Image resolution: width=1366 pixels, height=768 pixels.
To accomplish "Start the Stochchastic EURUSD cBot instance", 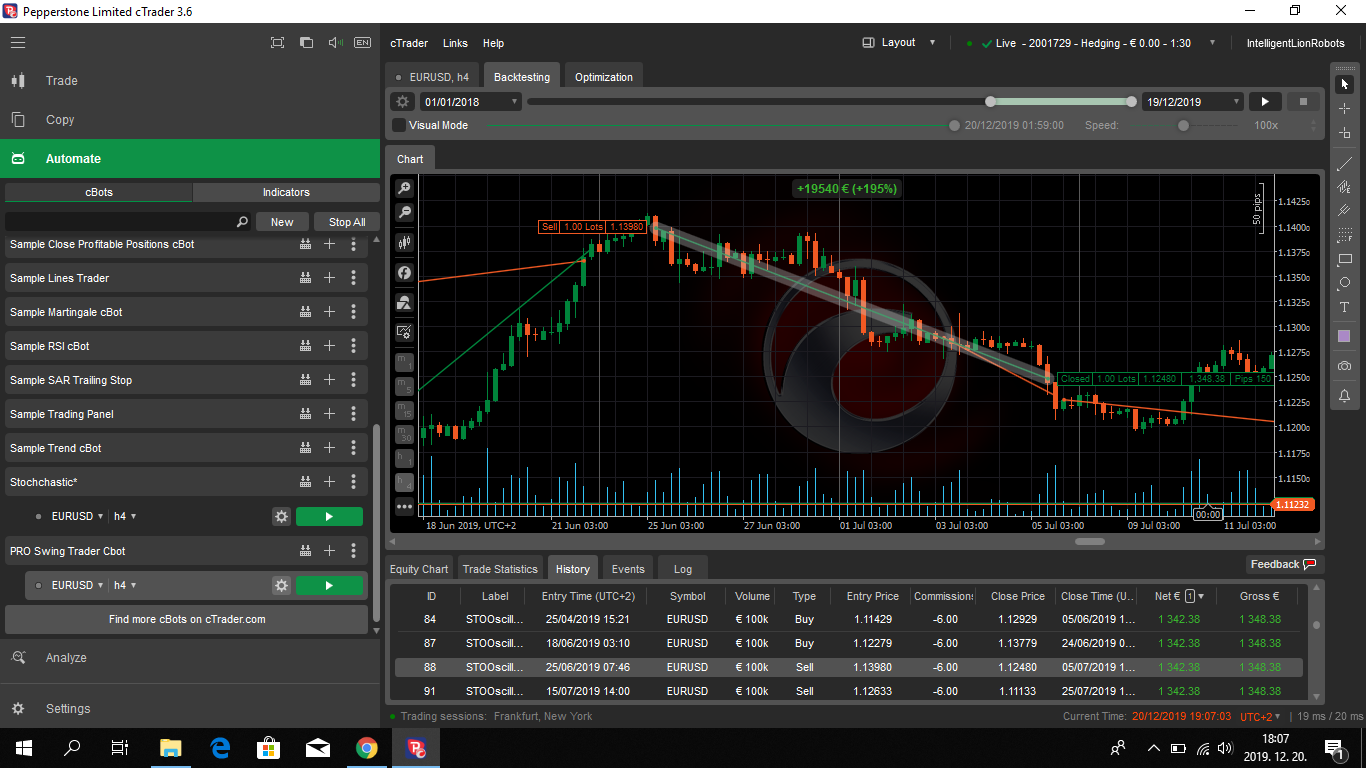I will [x=330, y=517].
